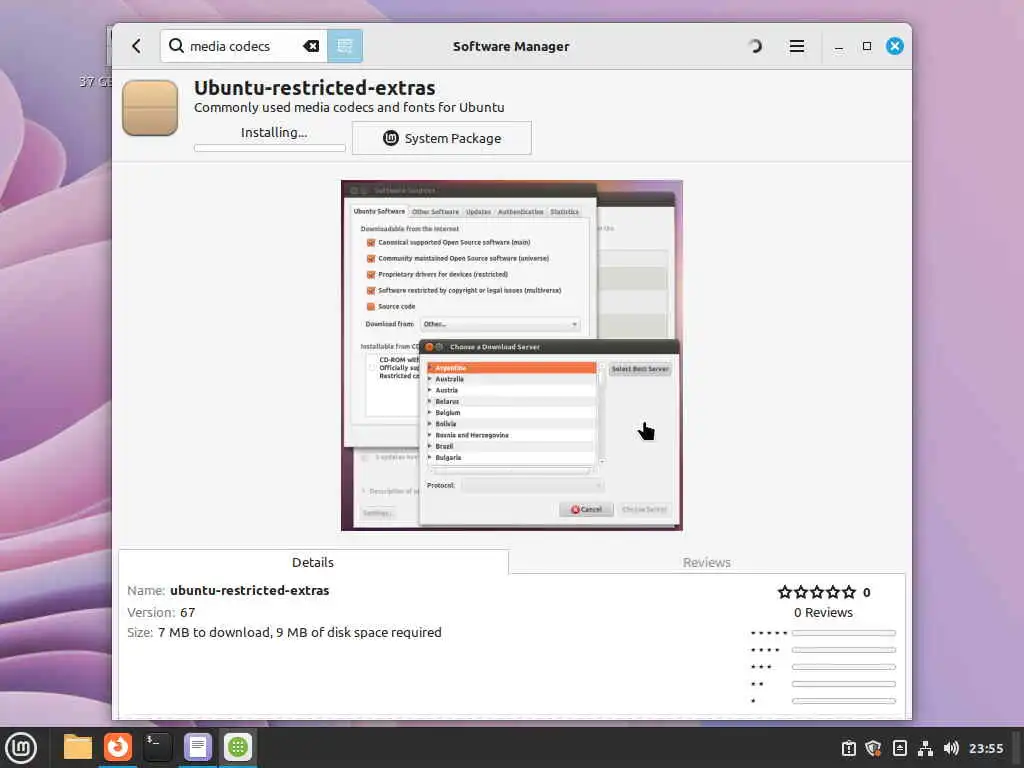Click the '0 Reviews' text
Image resolution: width=1024 pixels, height=768 pixels.
click(823, 613)
